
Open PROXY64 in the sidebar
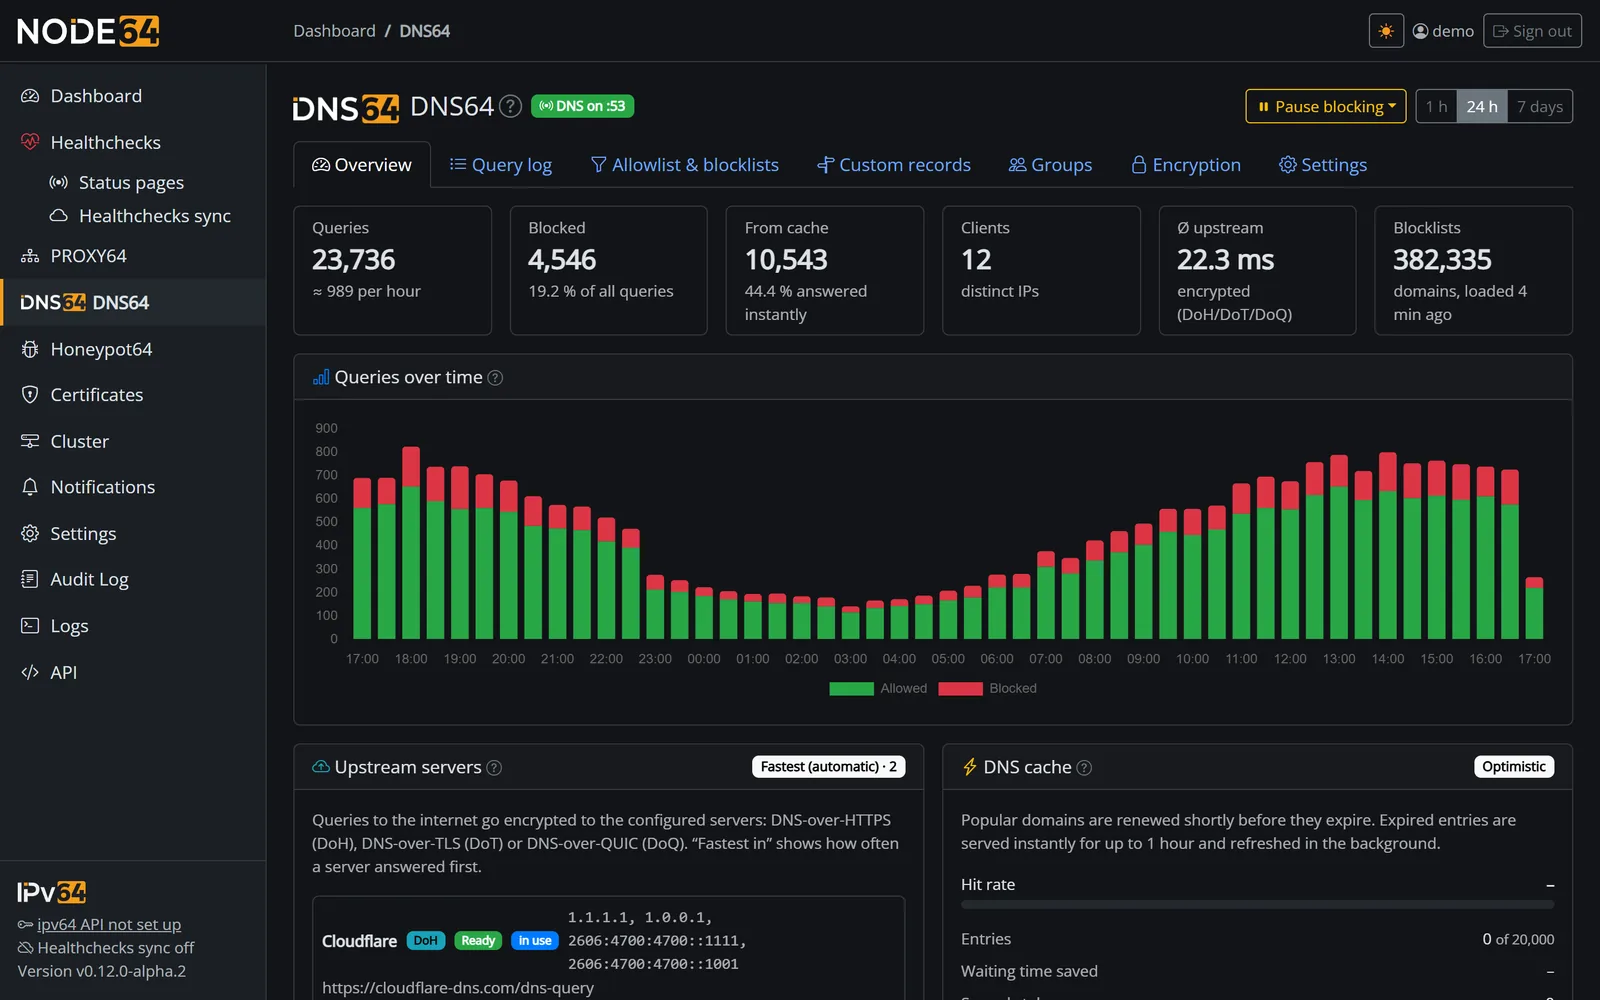tap(133, 256)
